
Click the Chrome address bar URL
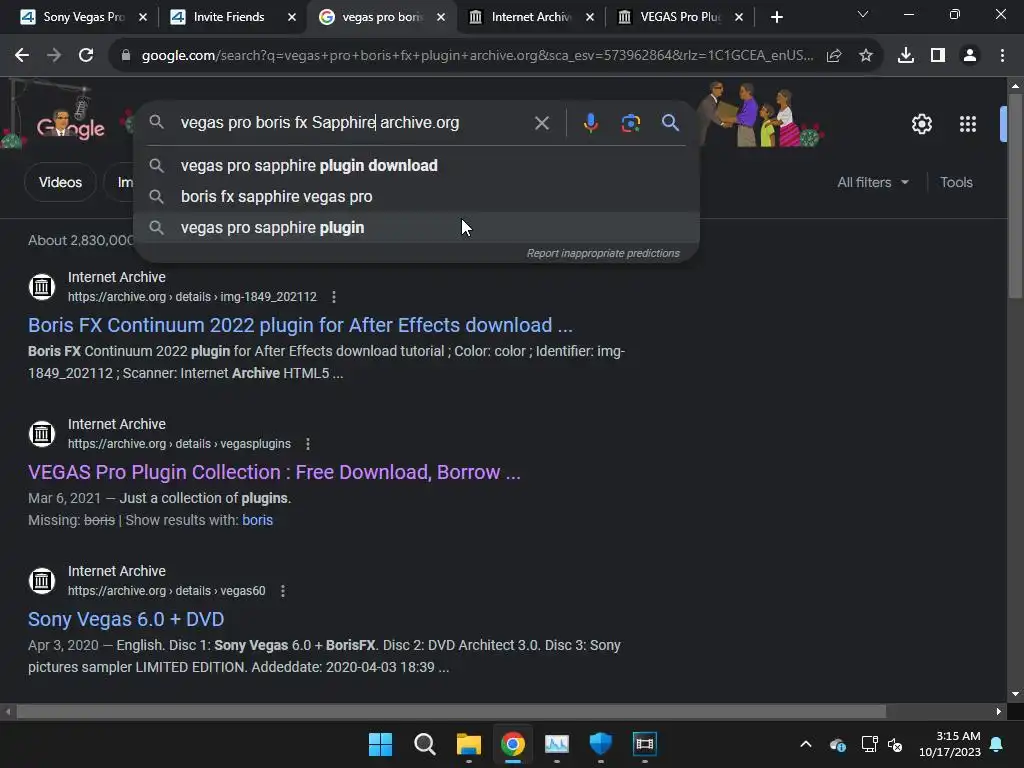click(x=477, y=56)
